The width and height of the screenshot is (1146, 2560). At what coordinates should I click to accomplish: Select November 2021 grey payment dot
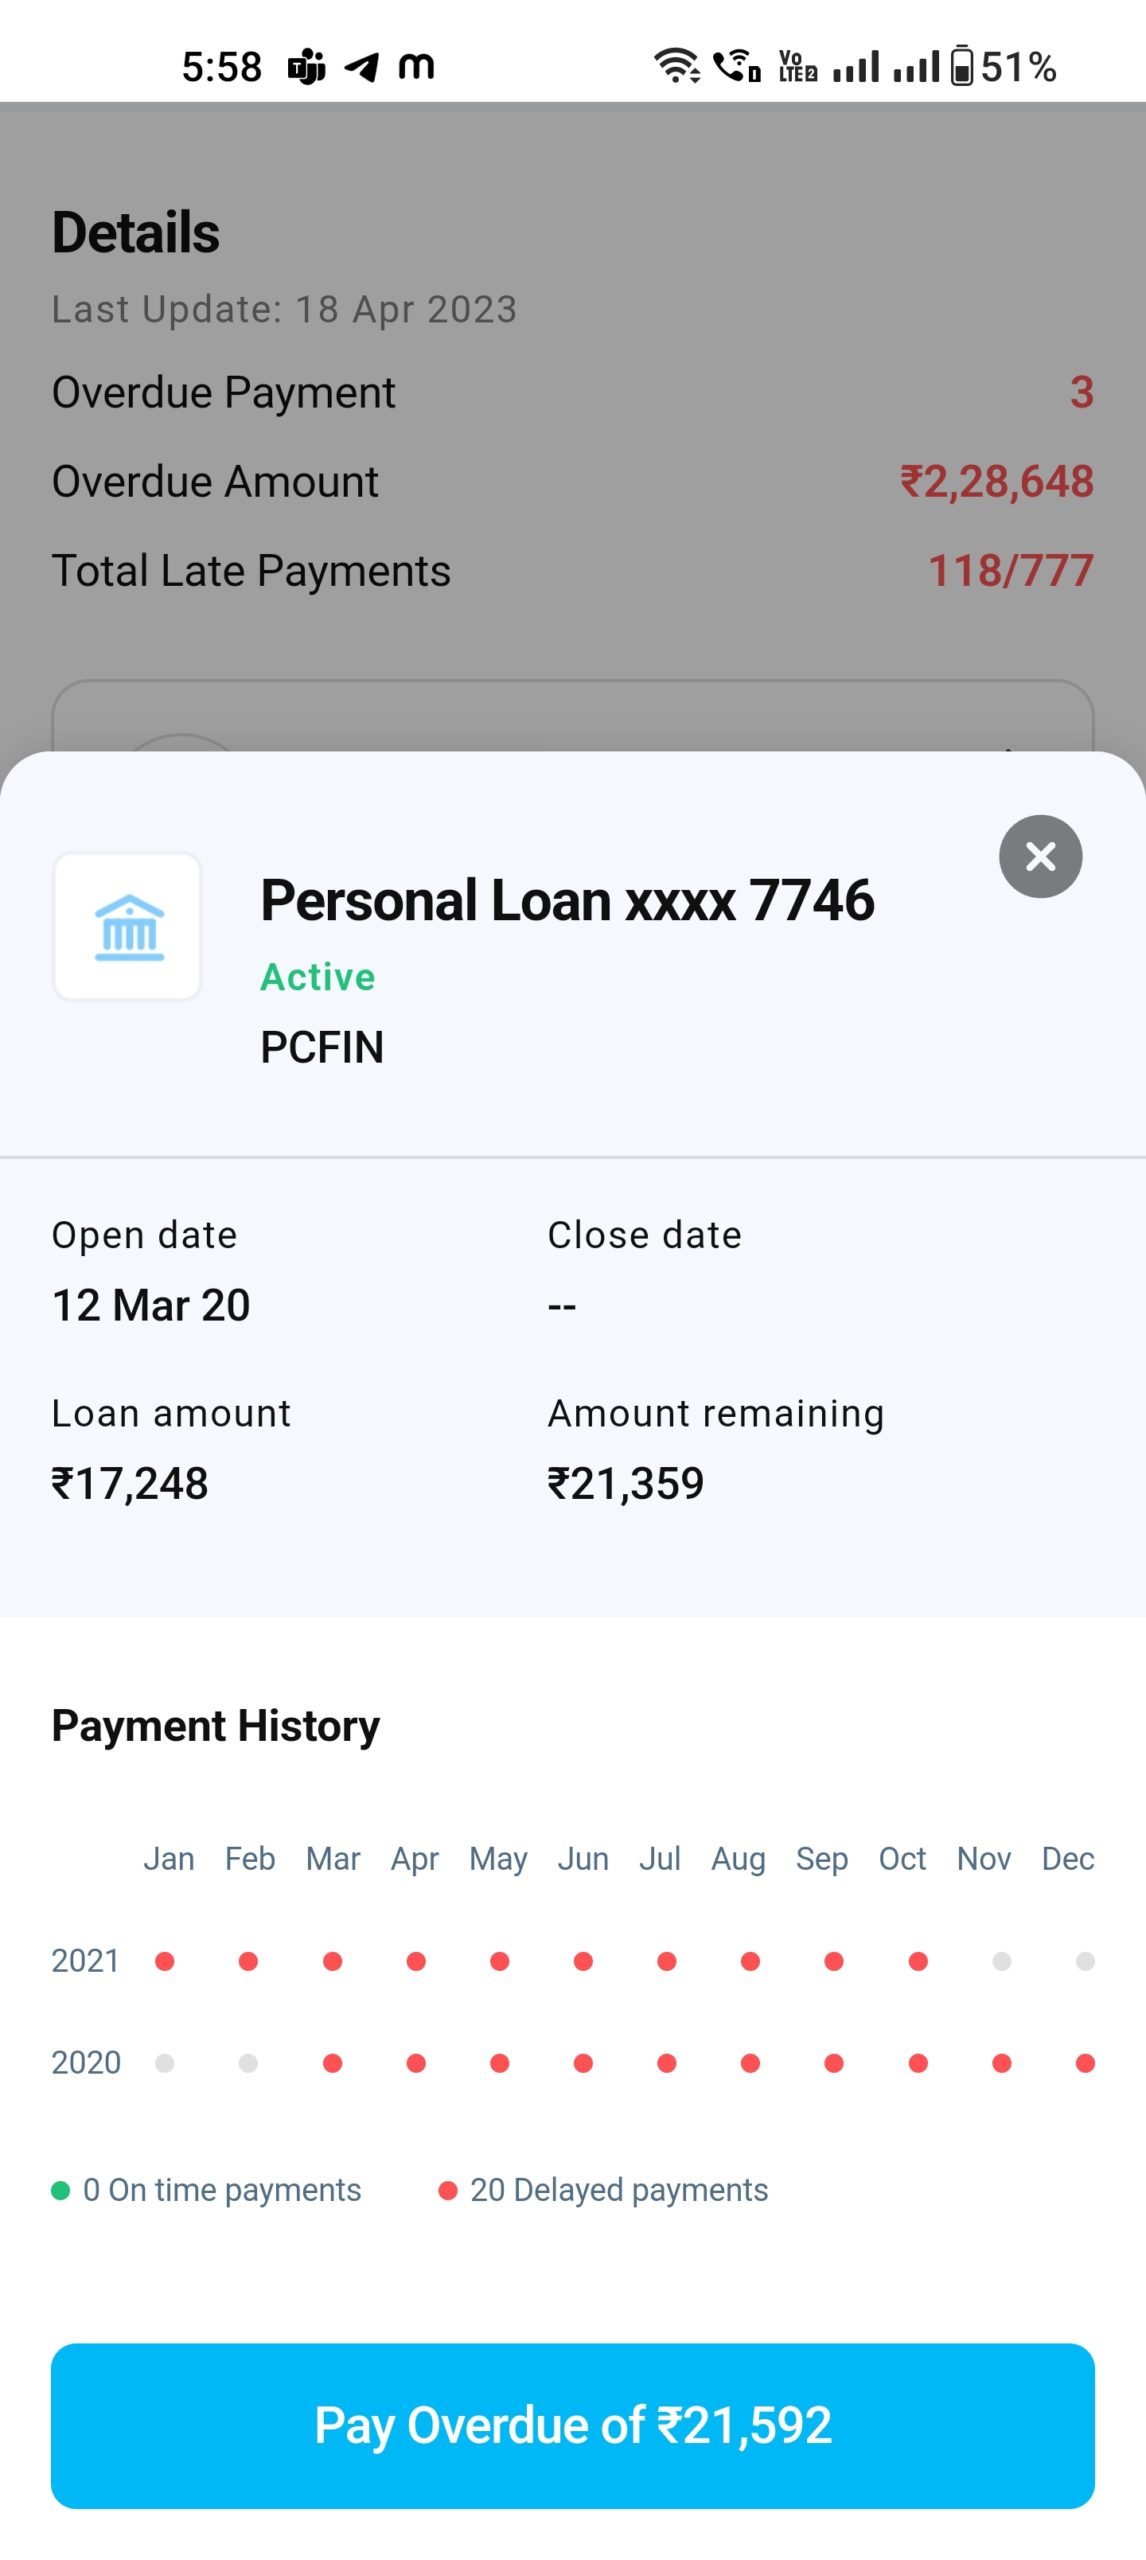coord(1001,1961)
